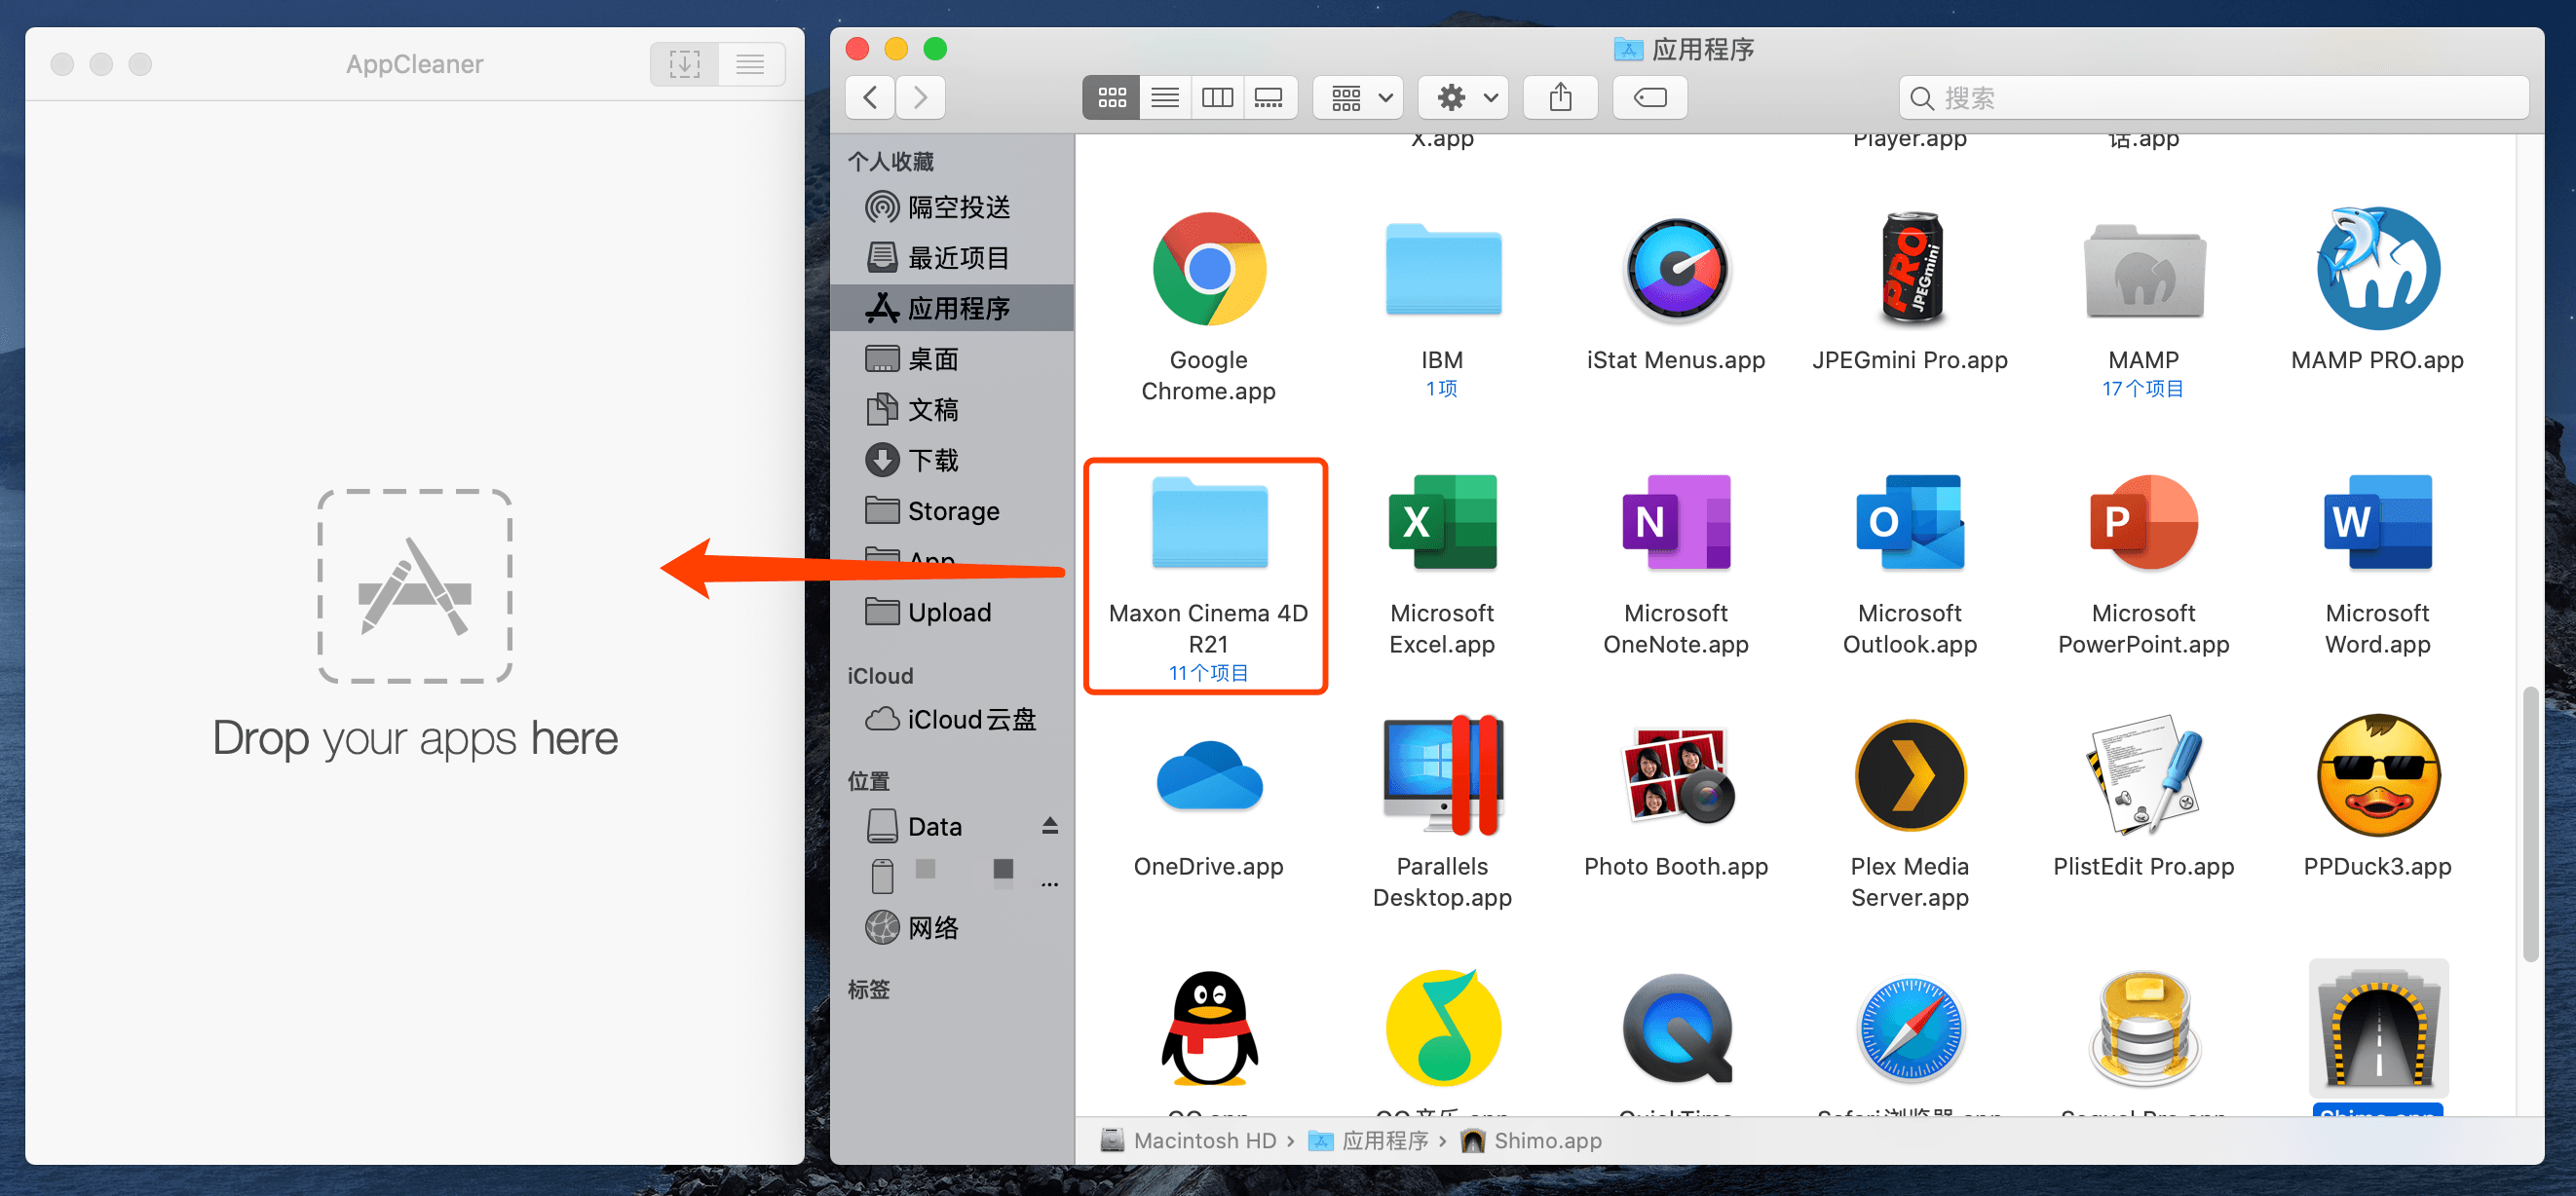Select Microsoft PowerPoint.app icon
The width and height of the screenshot is (2576, 1196).
(2143, 522)
